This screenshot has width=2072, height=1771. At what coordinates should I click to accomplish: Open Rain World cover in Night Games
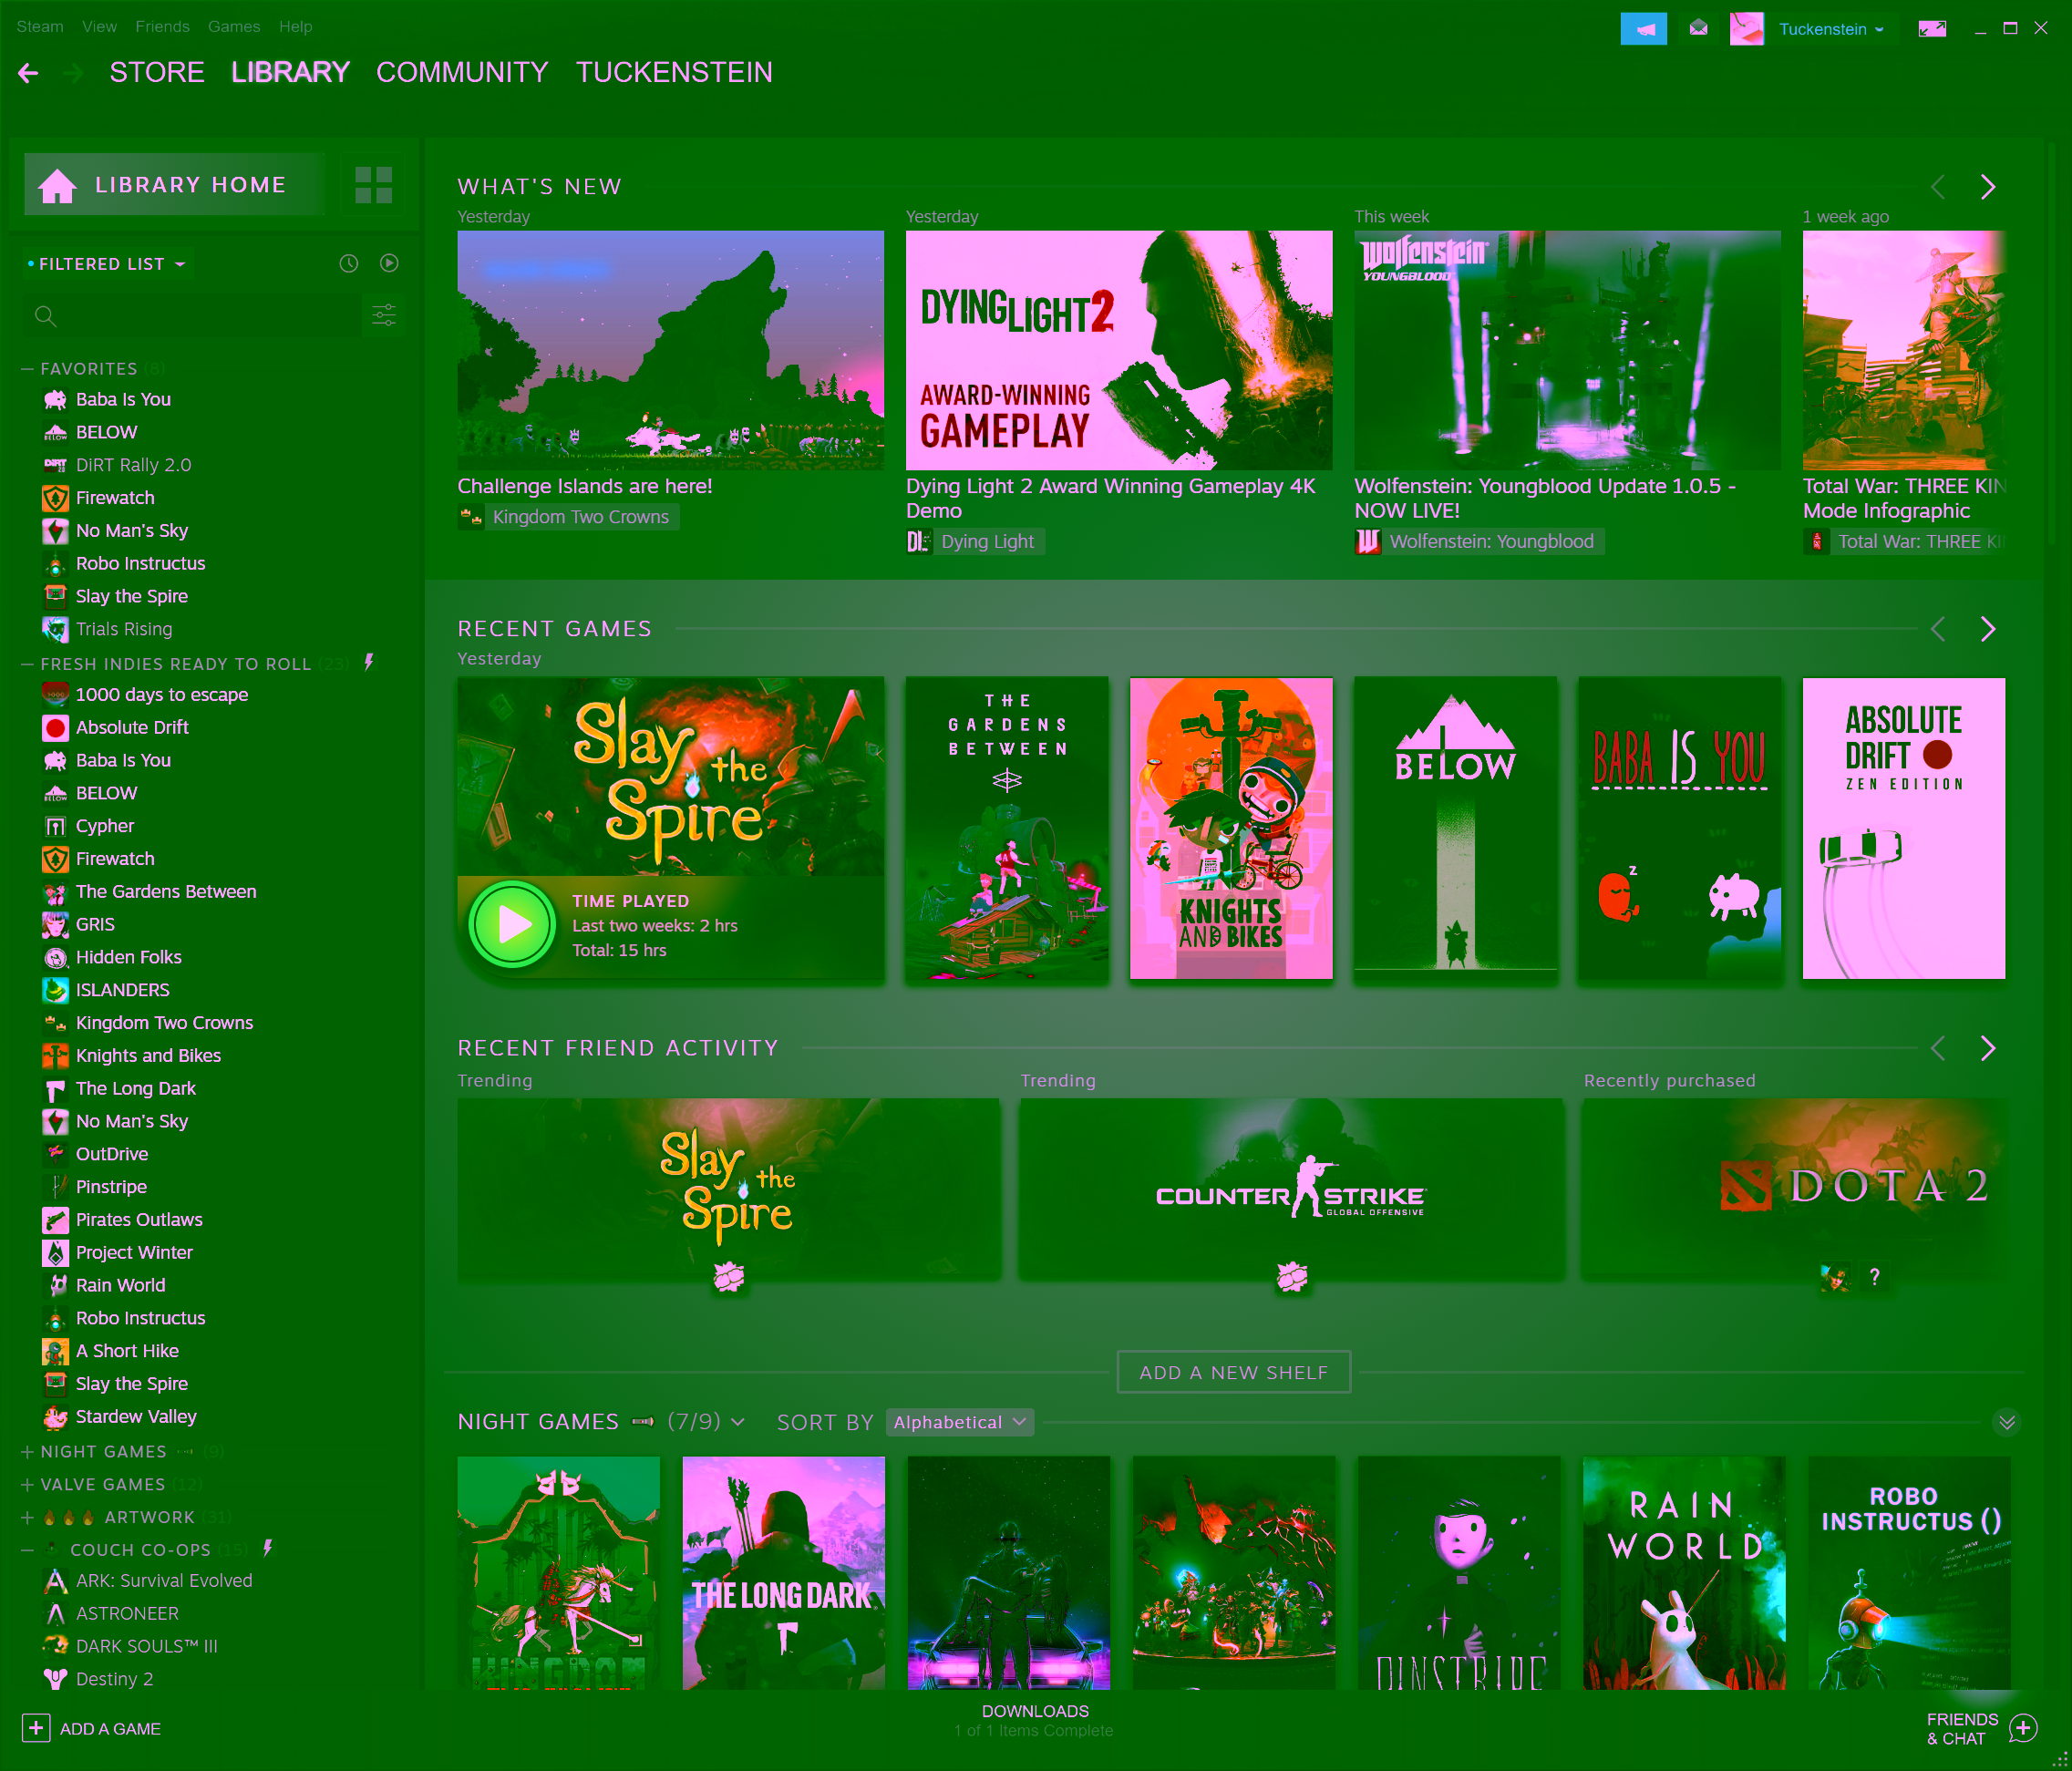point(1684,1573)
